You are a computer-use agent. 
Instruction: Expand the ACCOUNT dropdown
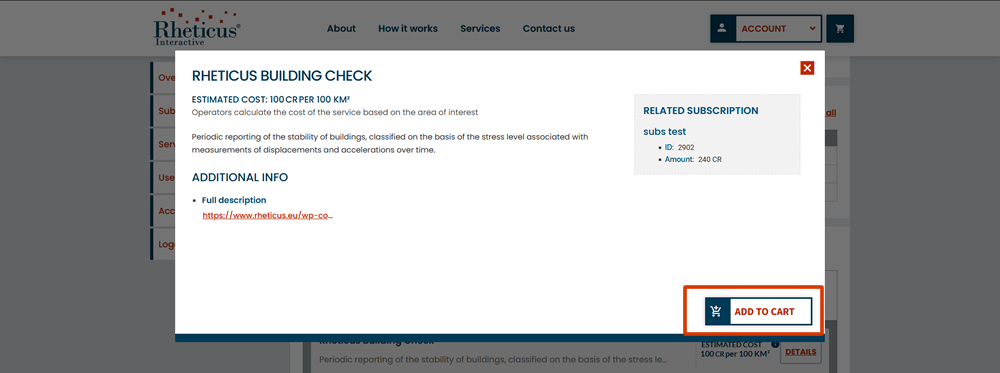(778, 29)
